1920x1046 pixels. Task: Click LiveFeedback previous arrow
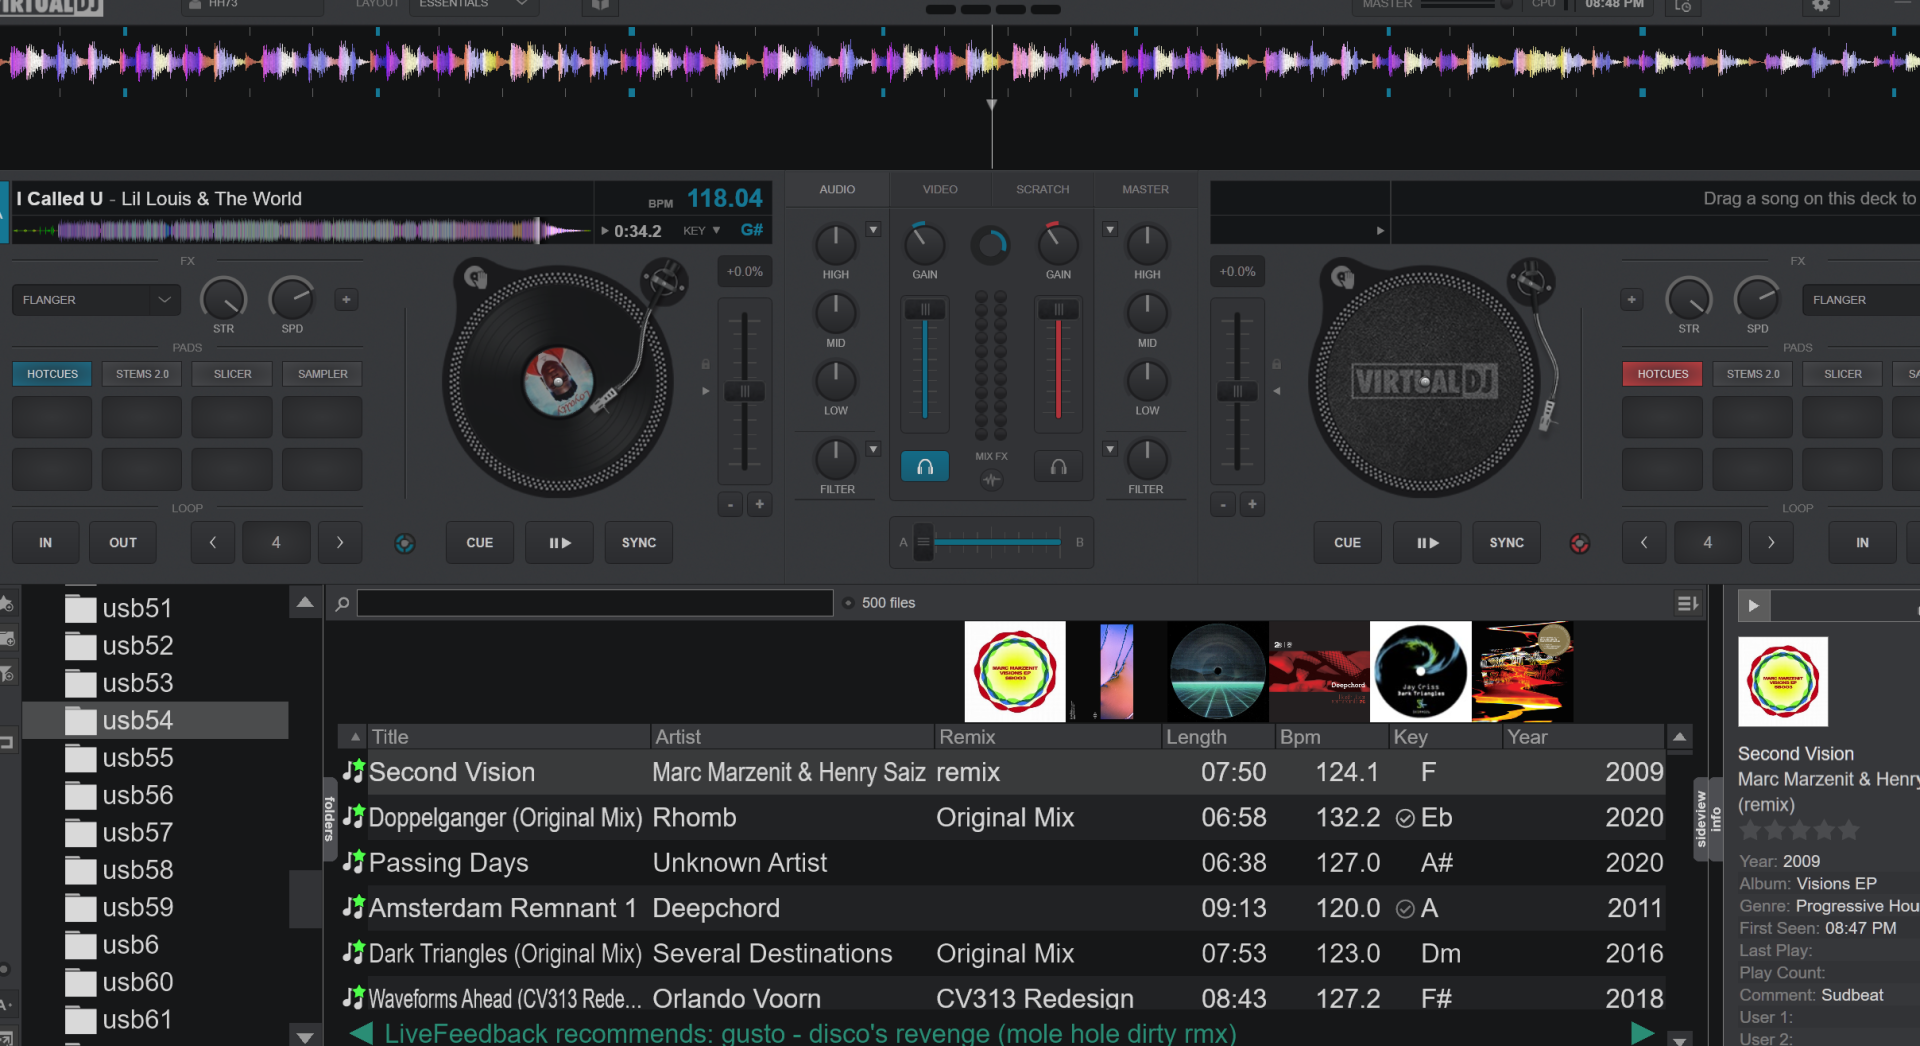(361, 1033)
